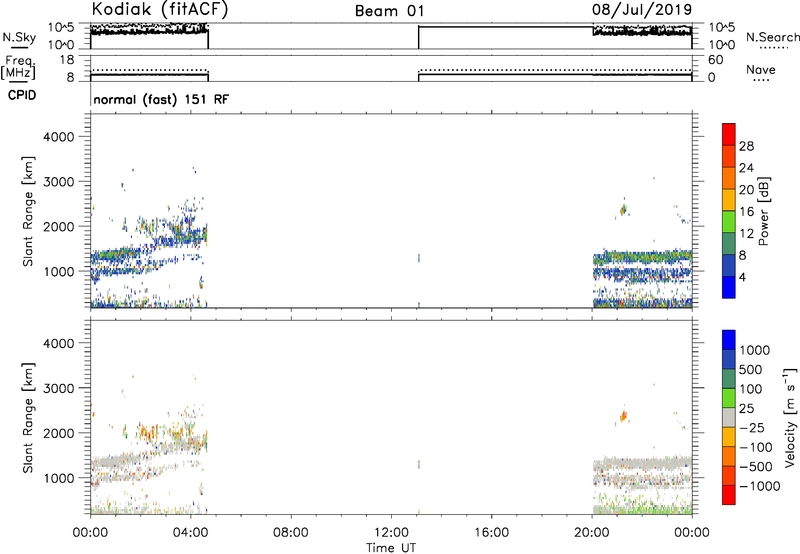Select the "04:00" time tick label
Viewport: 800px width, 554px height.
pyautogui.click(x=191, y=533)
